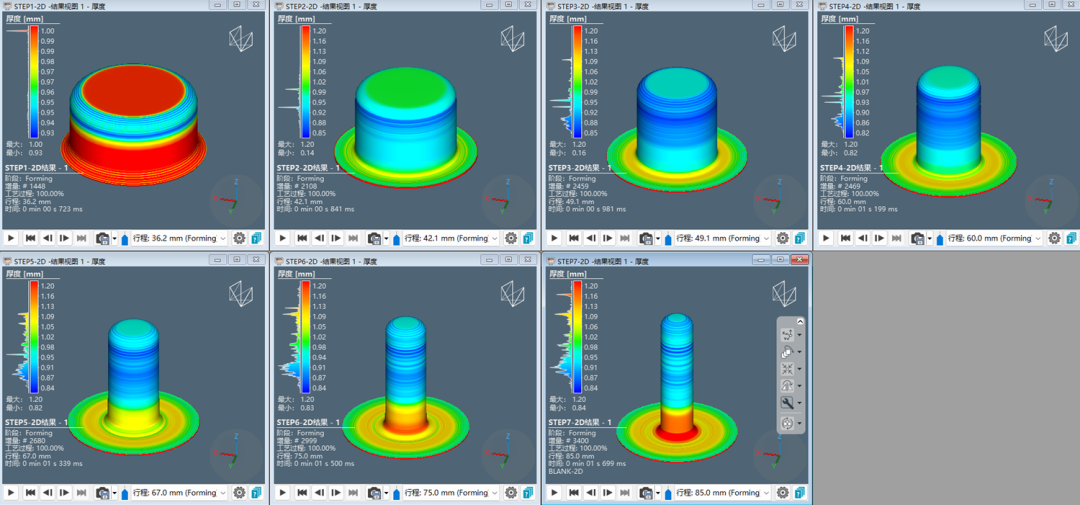Click the snapshot camera icon in STEP2-2D
Image resolution: width=1080 pixels, height=505 pixels.
[x=374, y=238]
